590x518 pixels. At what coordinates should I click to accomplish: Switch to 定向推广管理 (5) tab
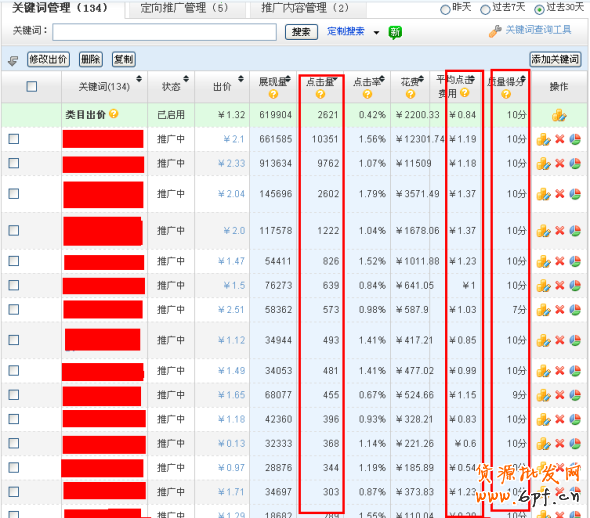185,8
